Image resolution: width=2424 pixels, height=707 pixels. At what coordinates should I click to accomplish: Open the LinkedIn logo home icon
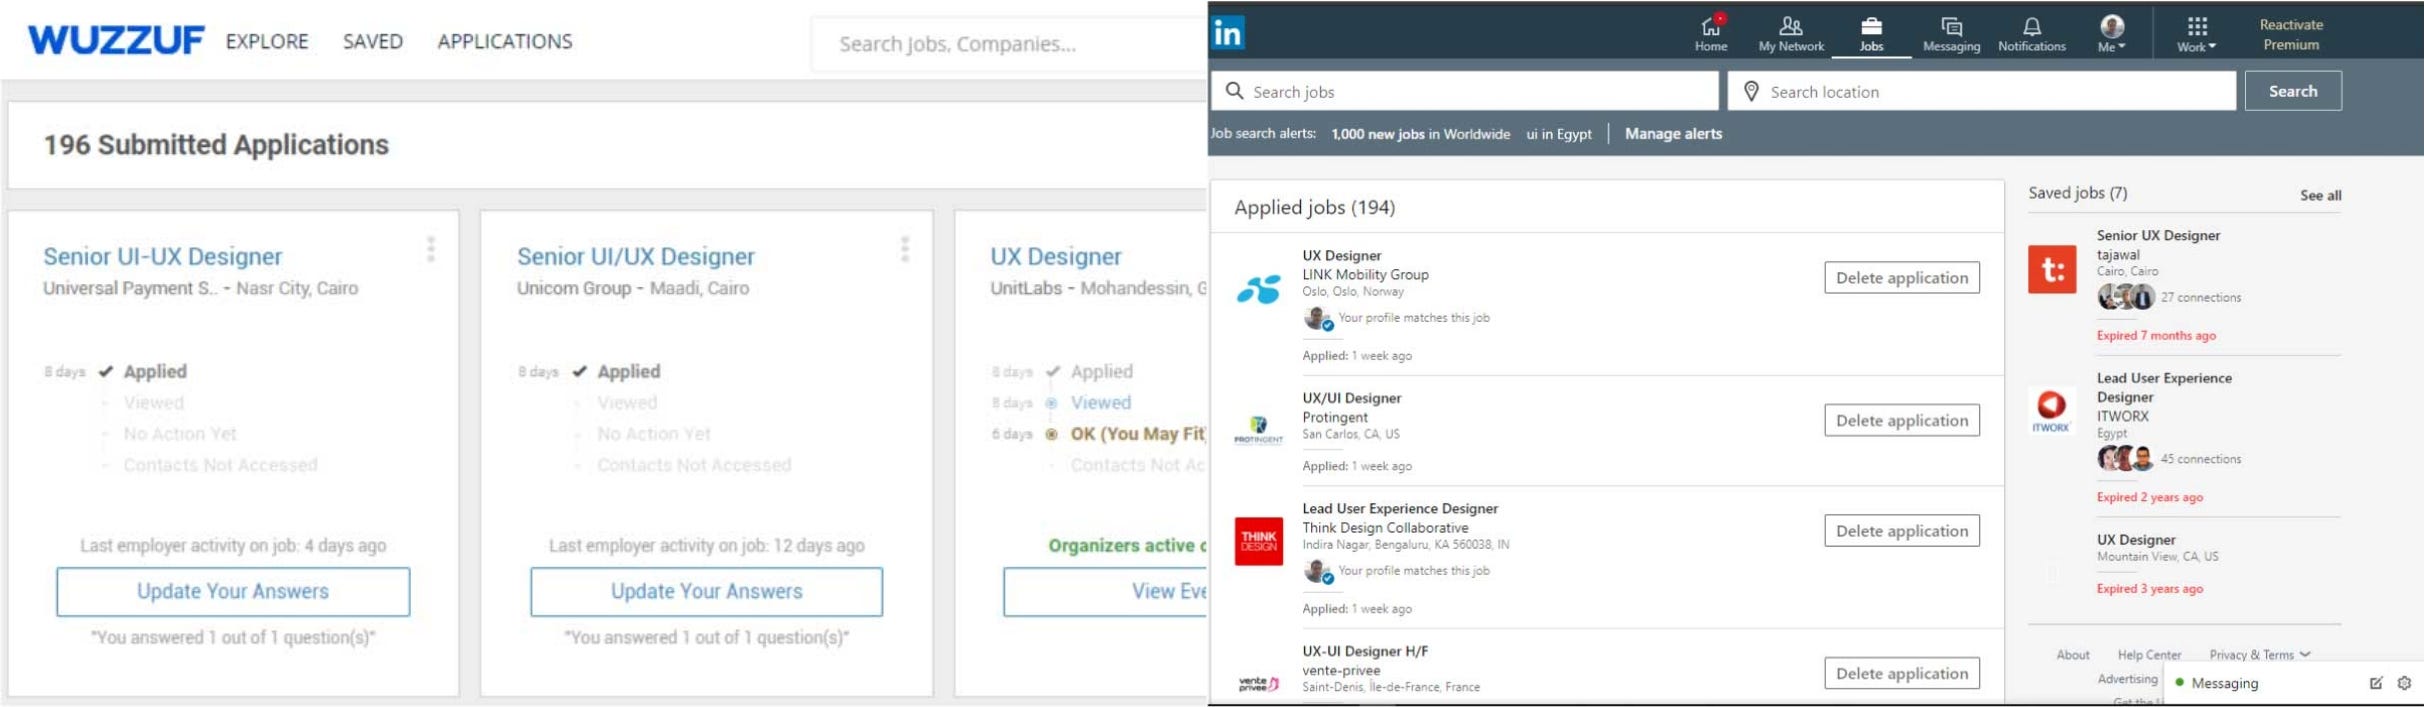1228,33
